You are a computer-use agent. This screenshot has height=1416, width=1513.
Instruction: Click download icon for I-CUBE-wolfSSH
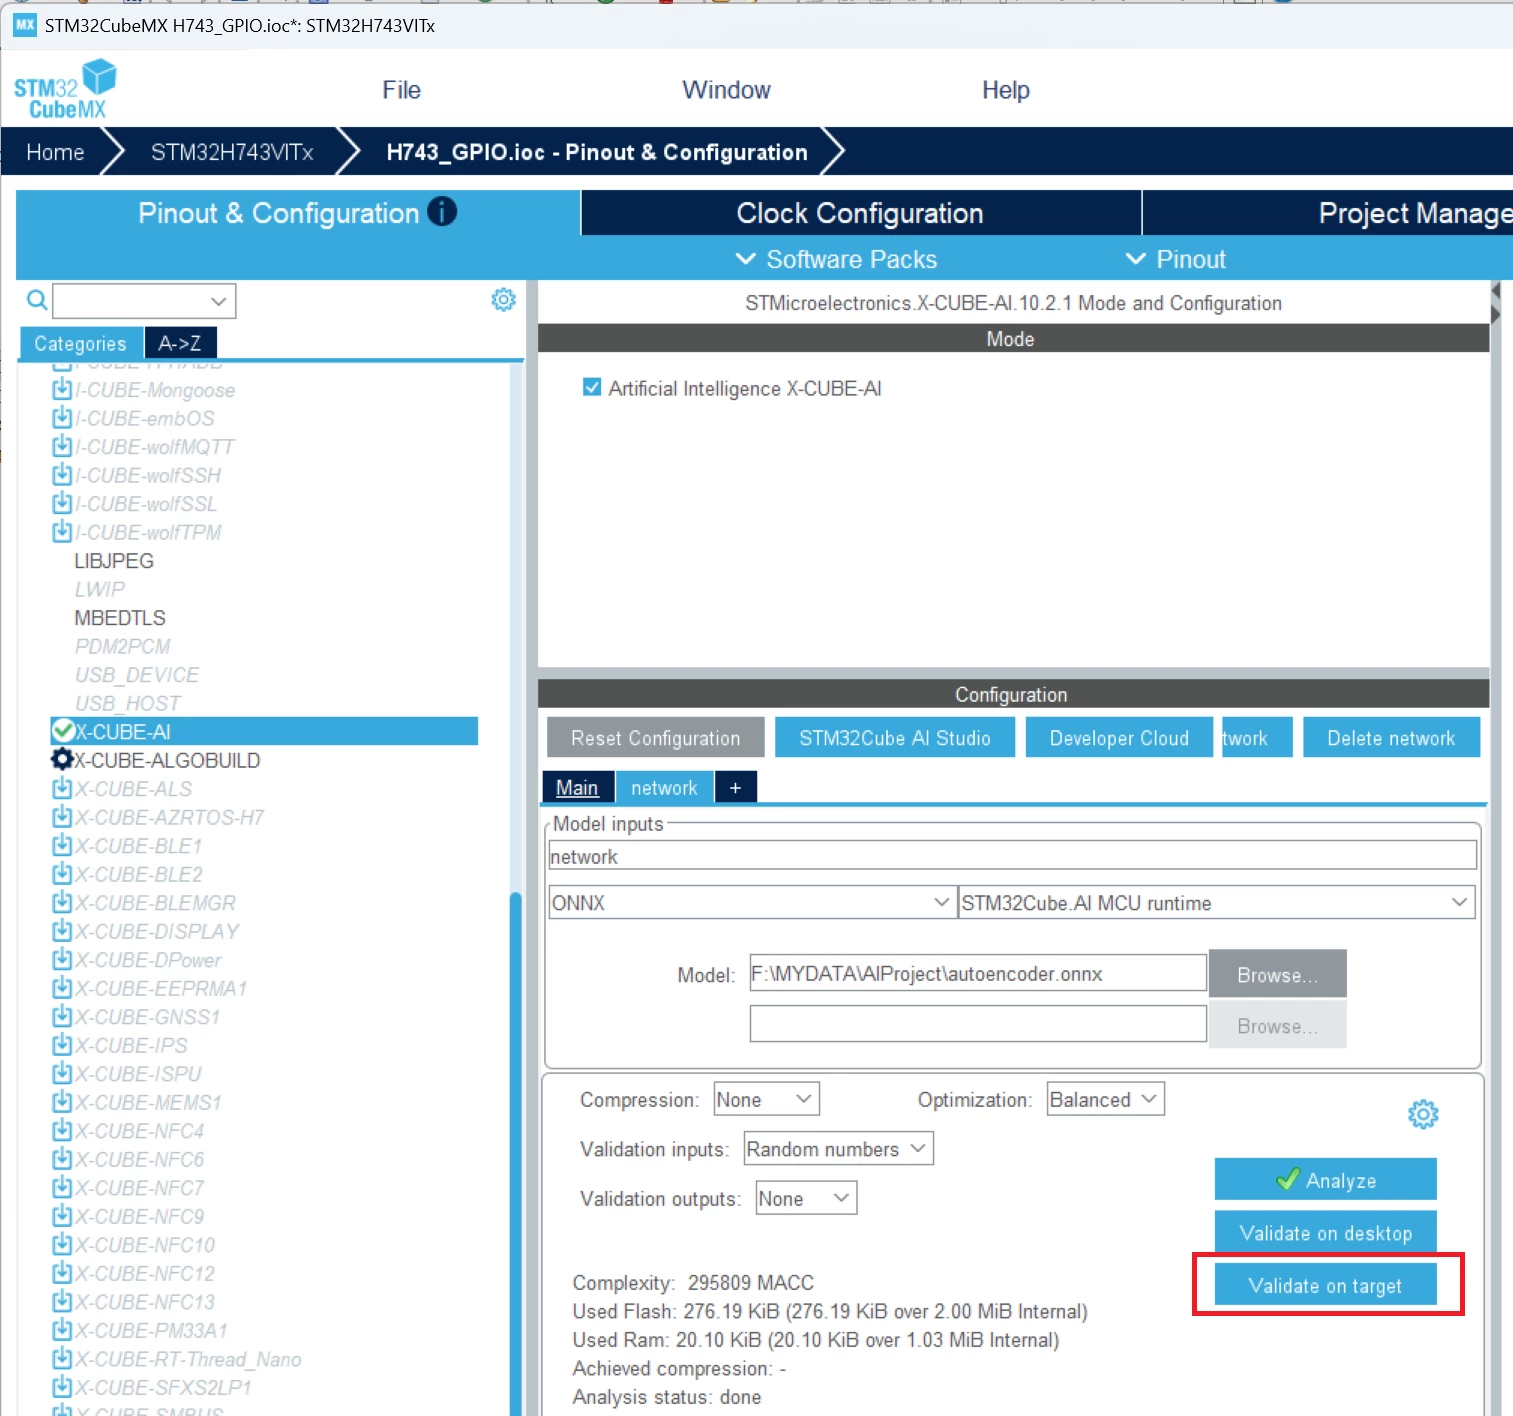(x=62, y=474)
